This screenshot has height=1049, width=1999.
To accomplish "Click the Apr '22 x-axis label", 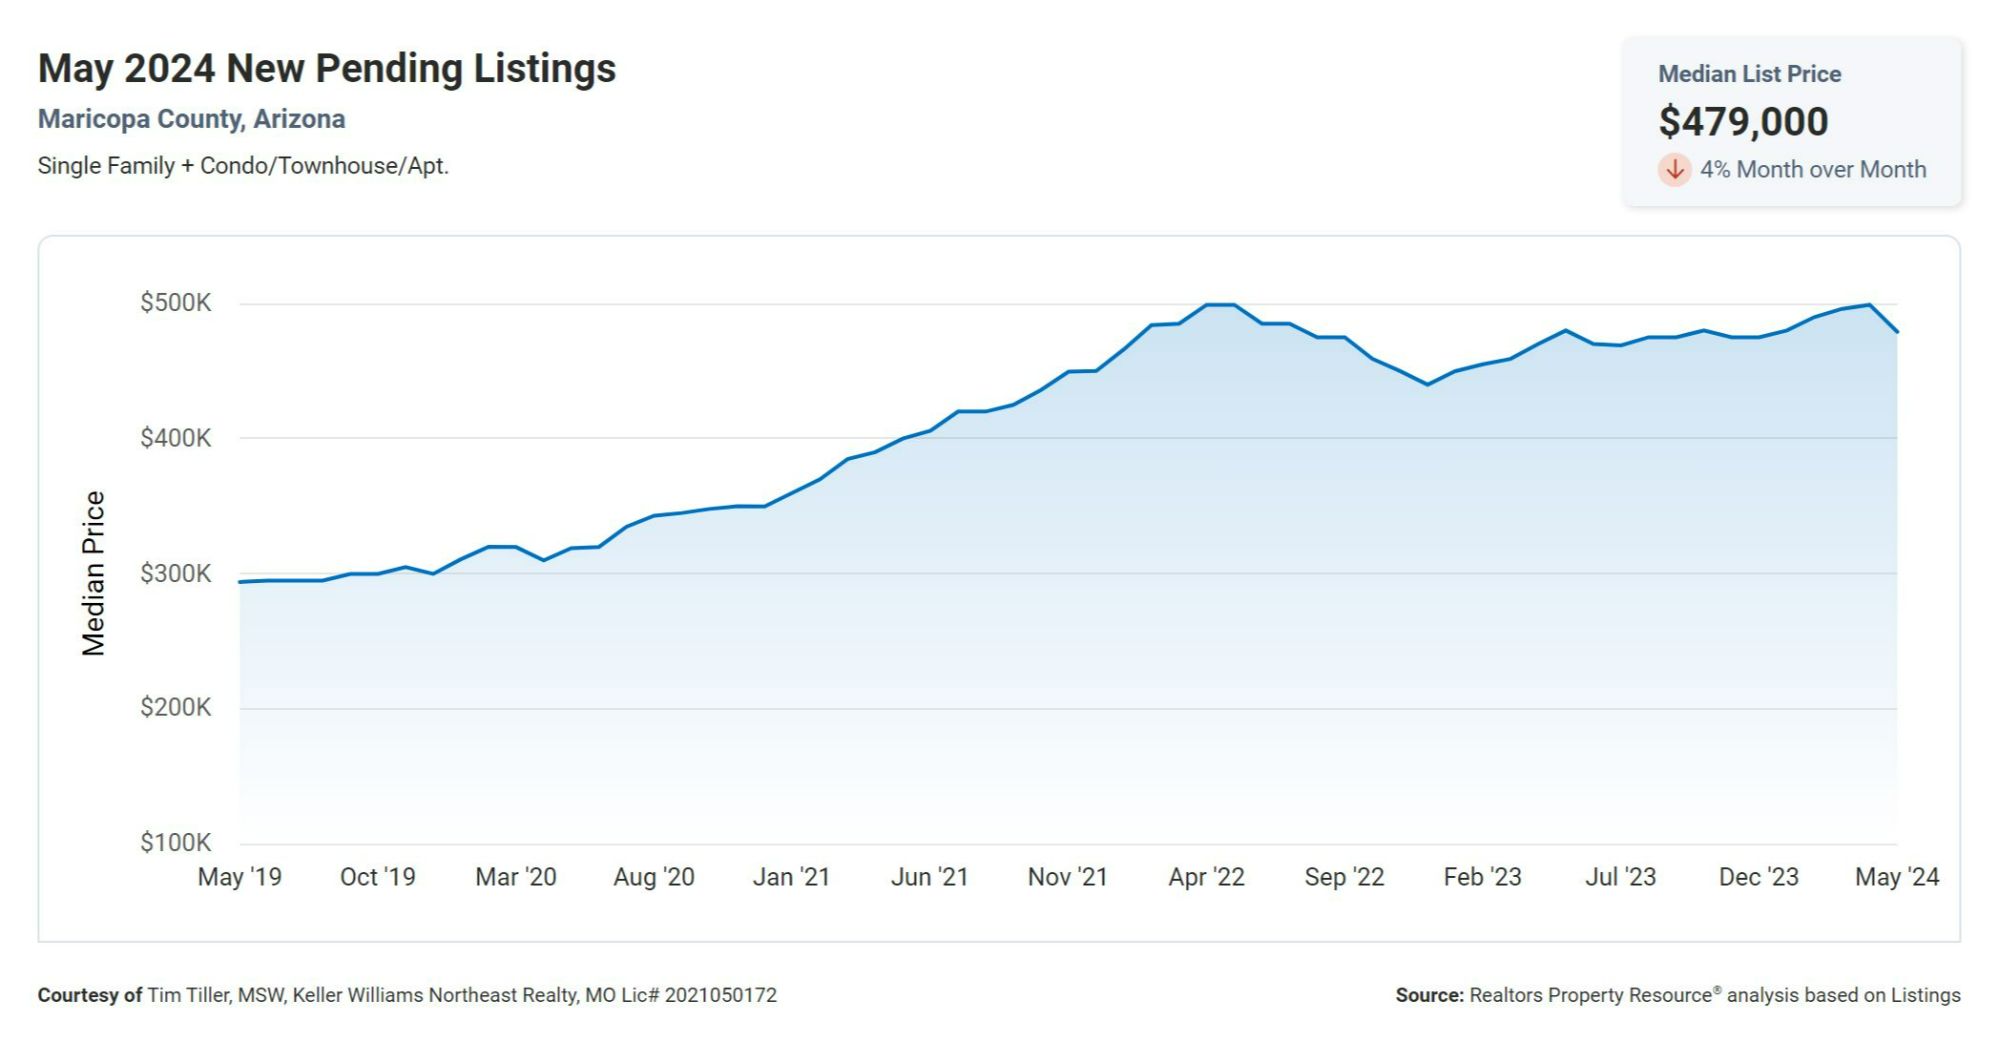I will coord(1206,877).
